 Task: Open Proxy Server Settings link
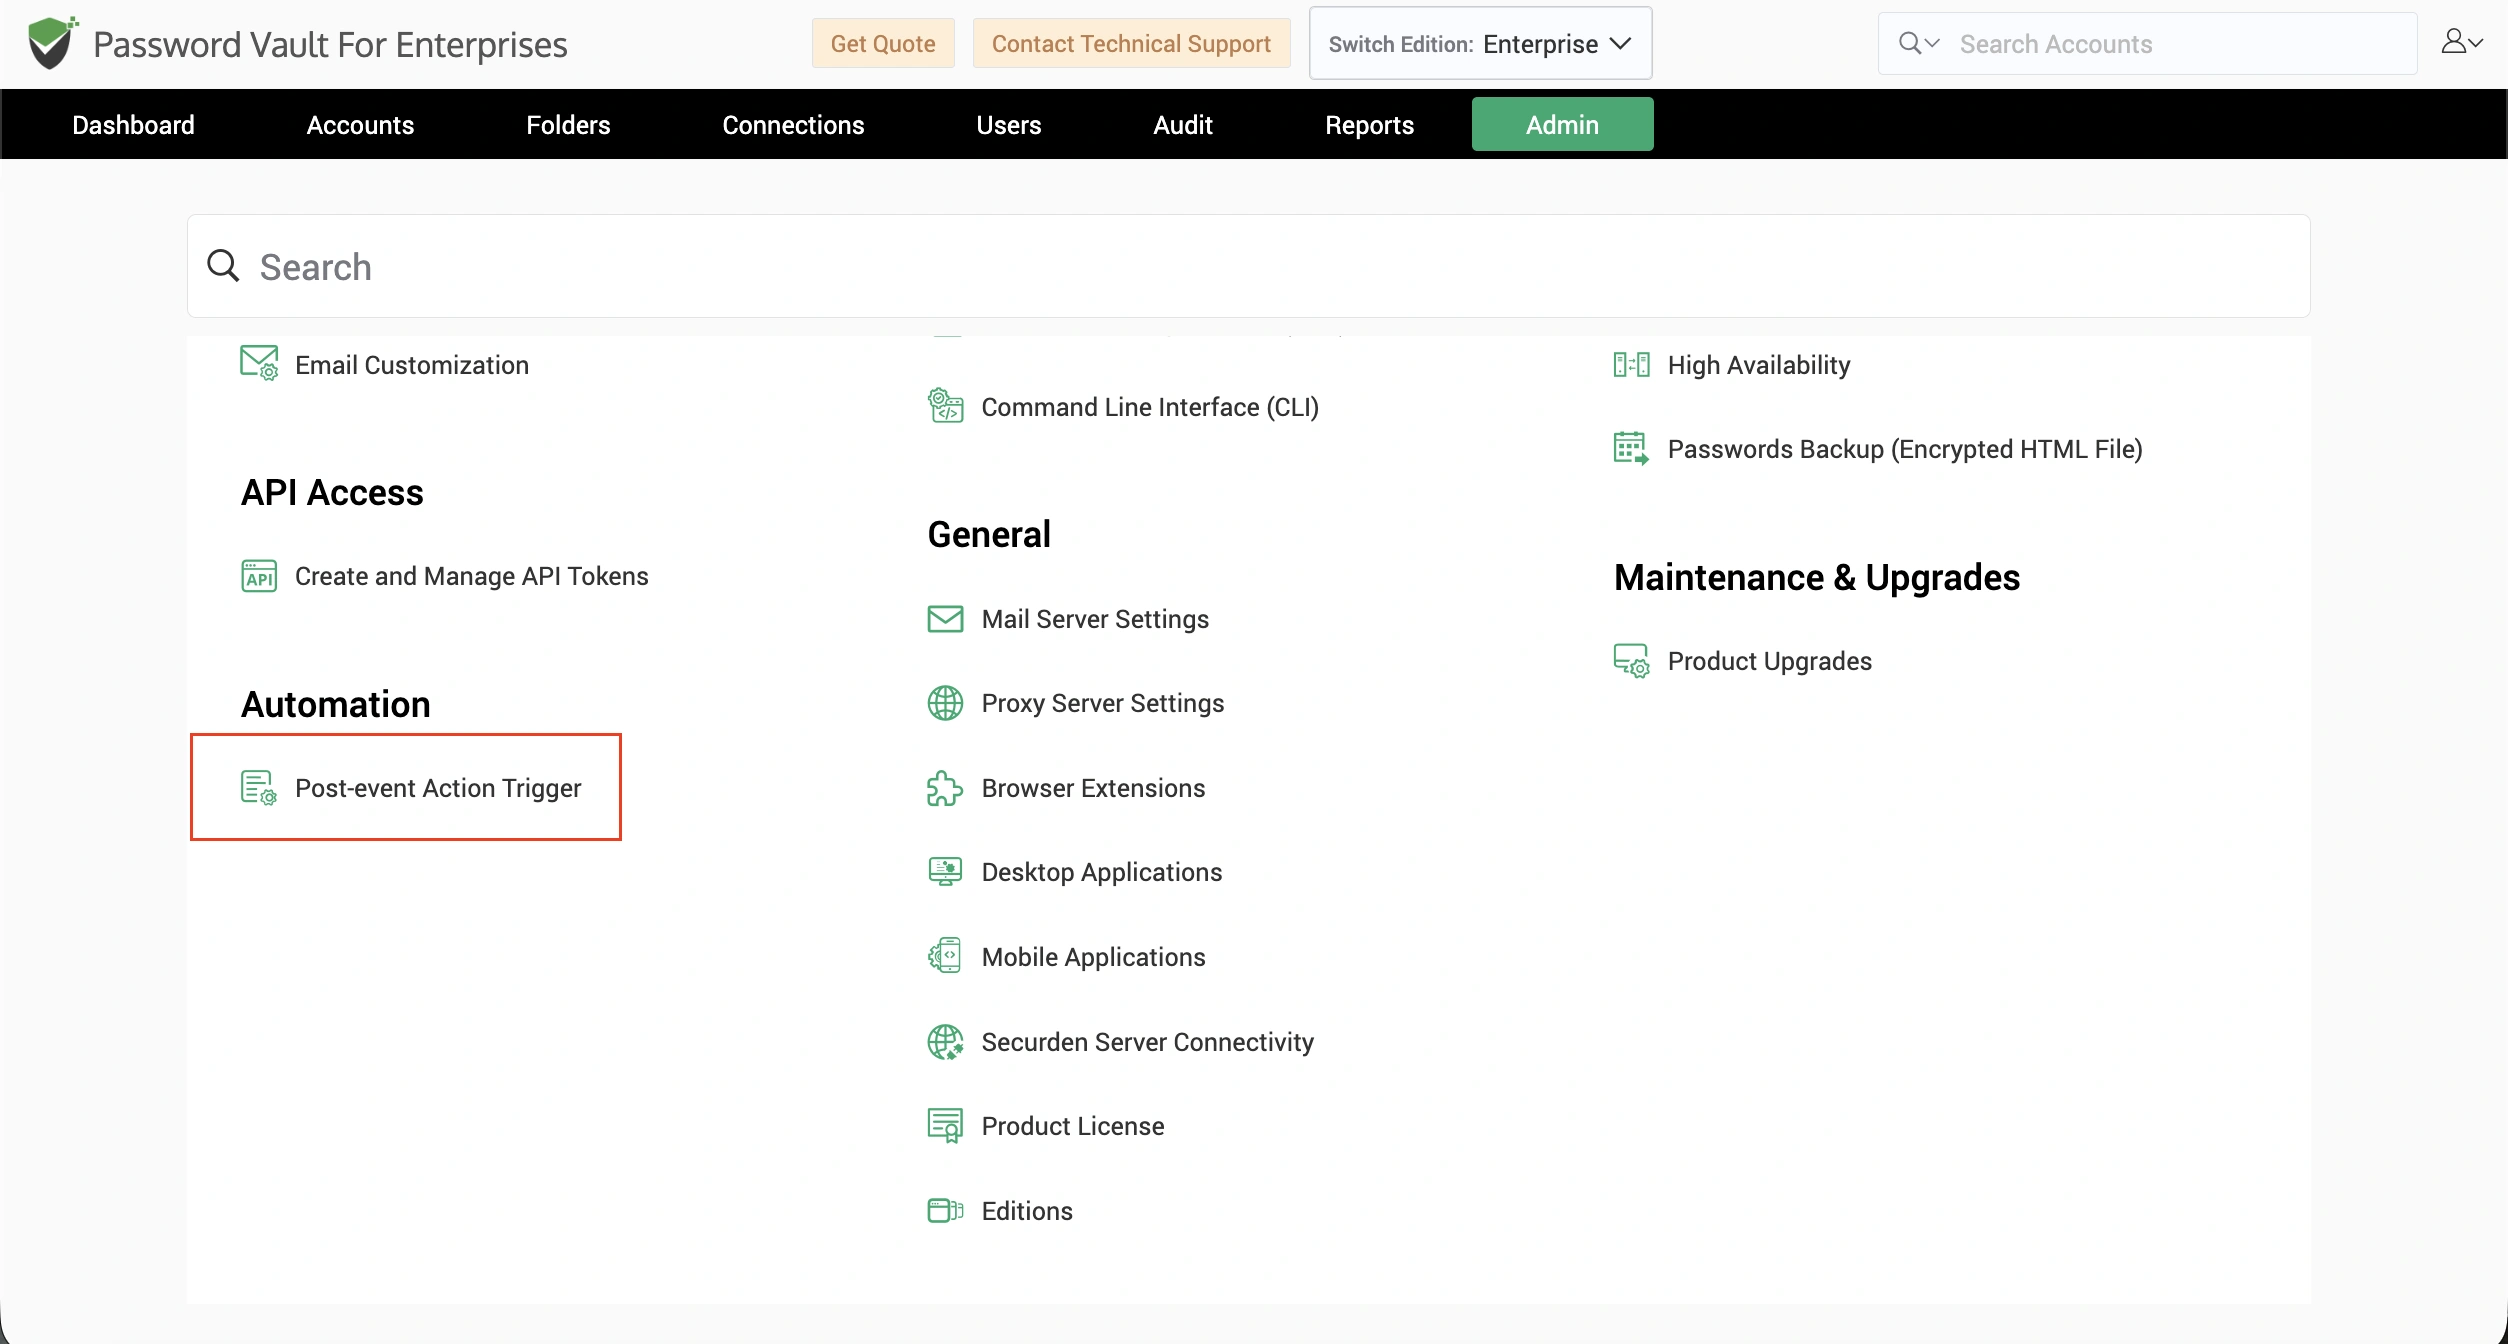(x=1103, y=703)
